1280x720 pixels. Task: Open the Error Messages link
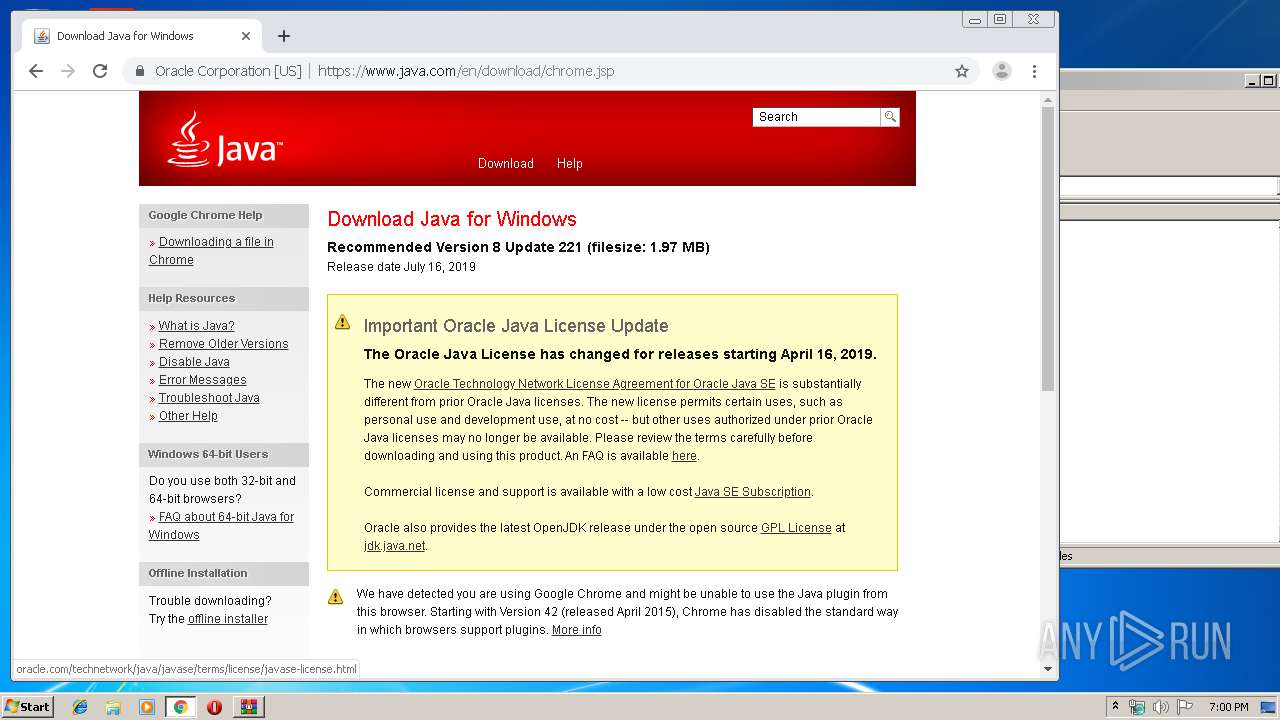point(202,380)
